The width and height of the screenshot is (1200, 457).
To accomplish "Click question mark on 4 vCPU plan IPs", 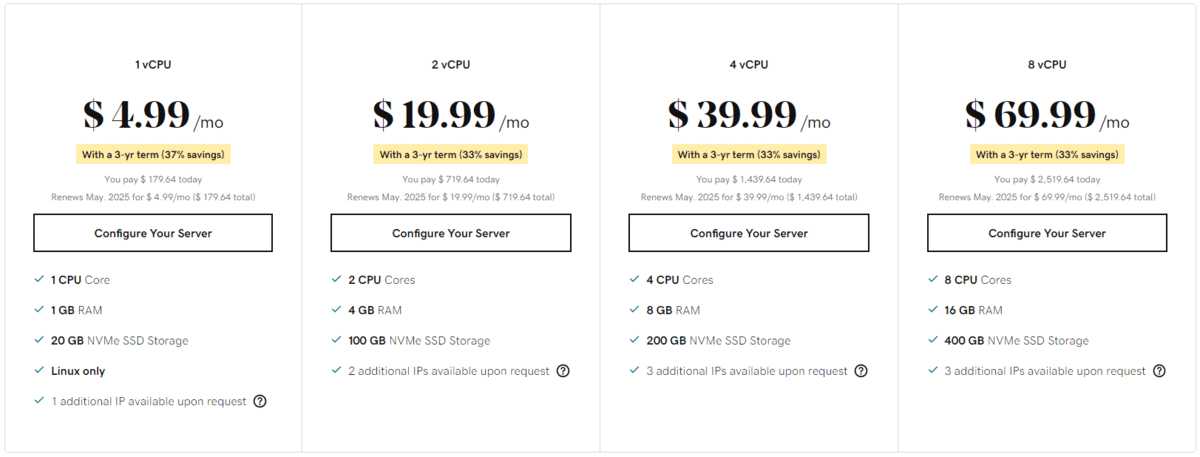I will click(x=861, y=371).
